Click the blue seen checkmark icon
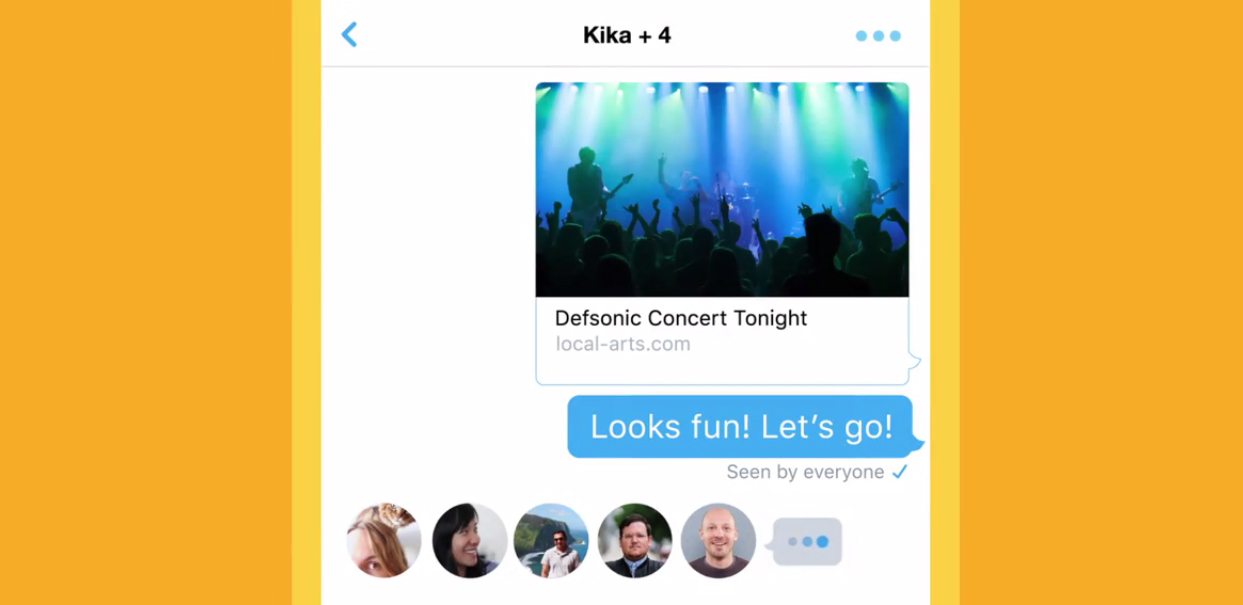 [x=900, y=472]
